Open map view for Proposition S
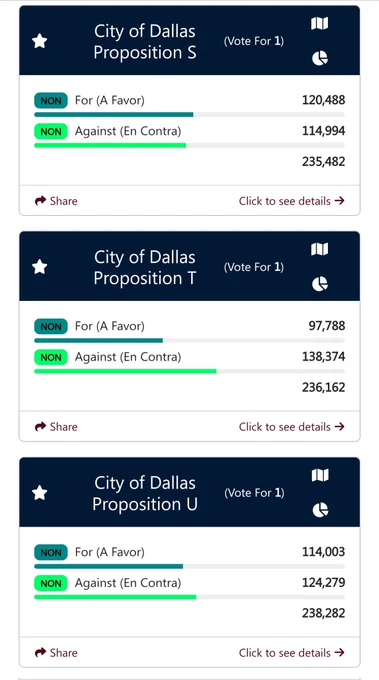The image size is (379, 680). tap(320, 23)
